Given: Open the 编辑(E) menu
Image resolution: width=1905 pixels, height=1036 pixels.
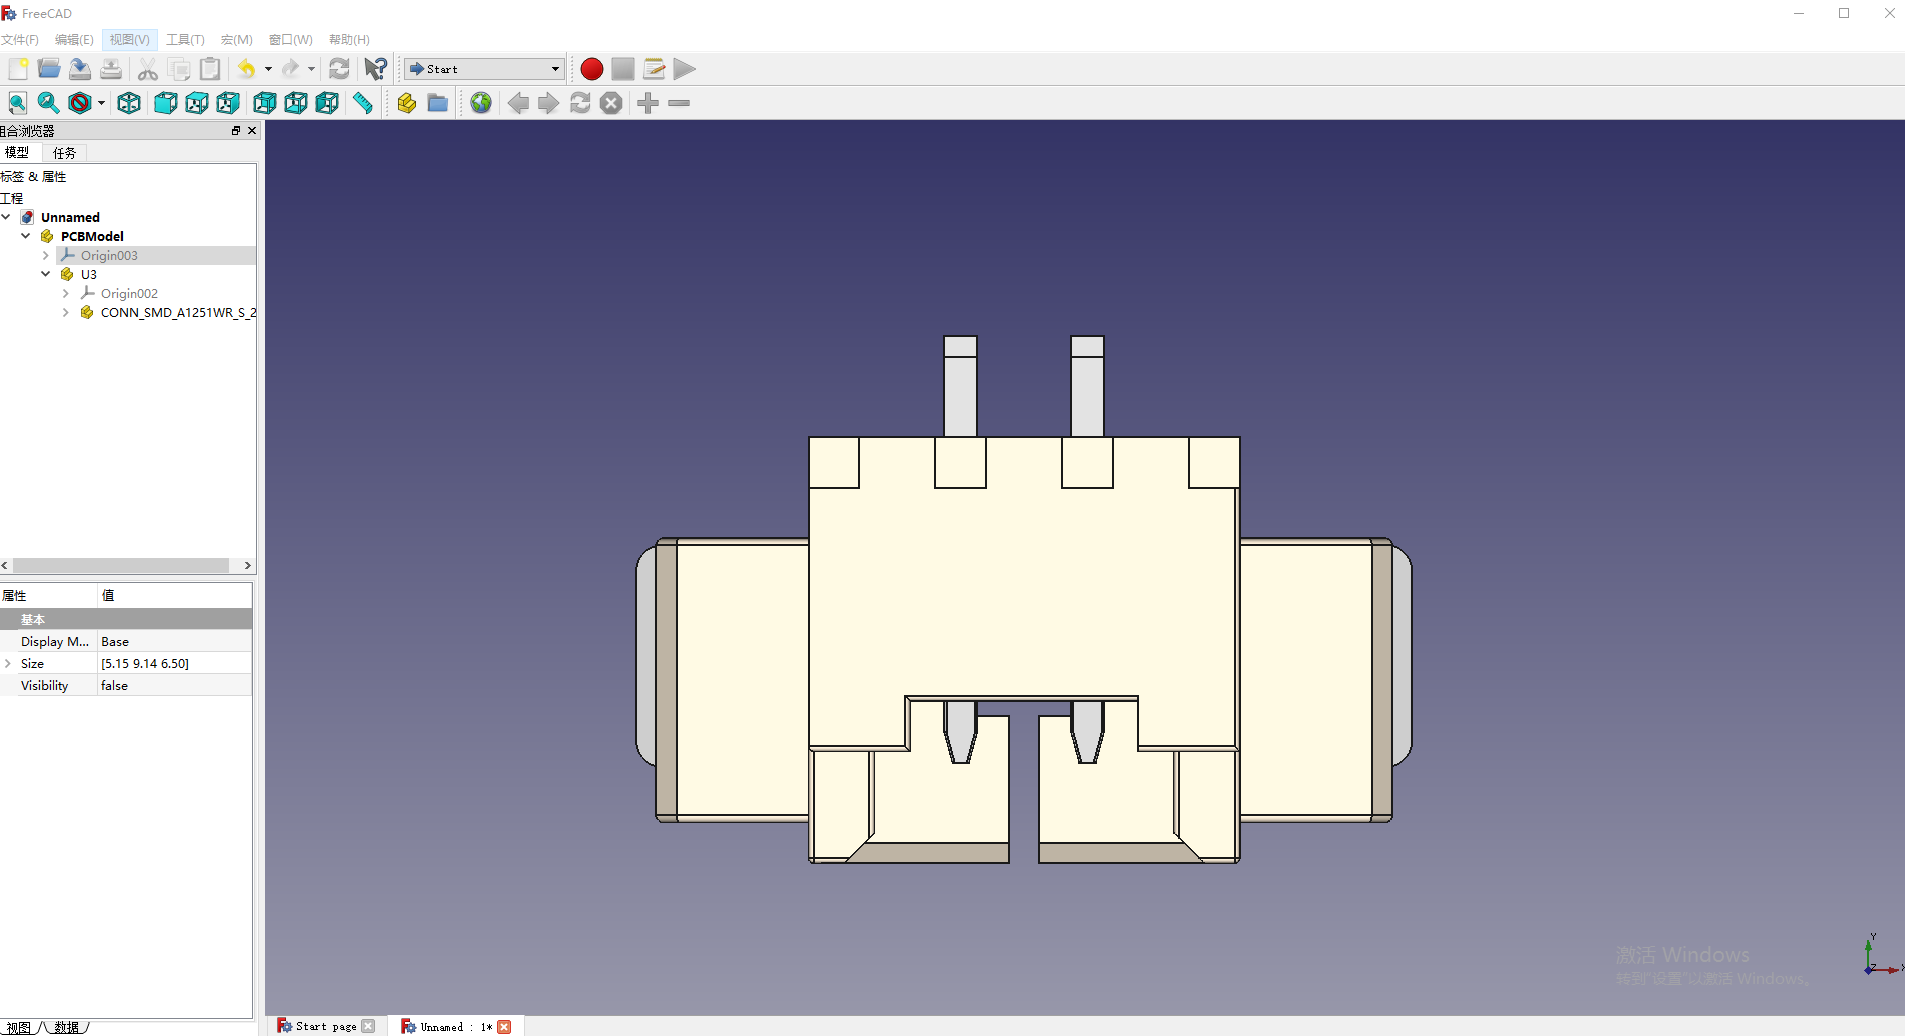Looking at the screenshot, I should (x=74, y=40).
